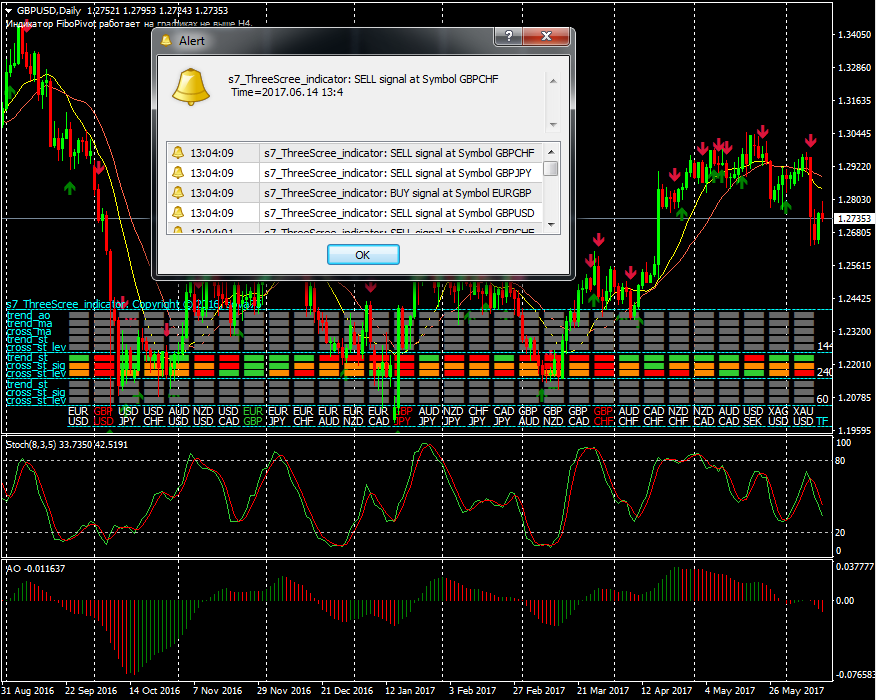Click bell icon beside the GBPJPY alert row
This screenshot has height=700, width=877.
pyautogui.click(x=178, y=172)
